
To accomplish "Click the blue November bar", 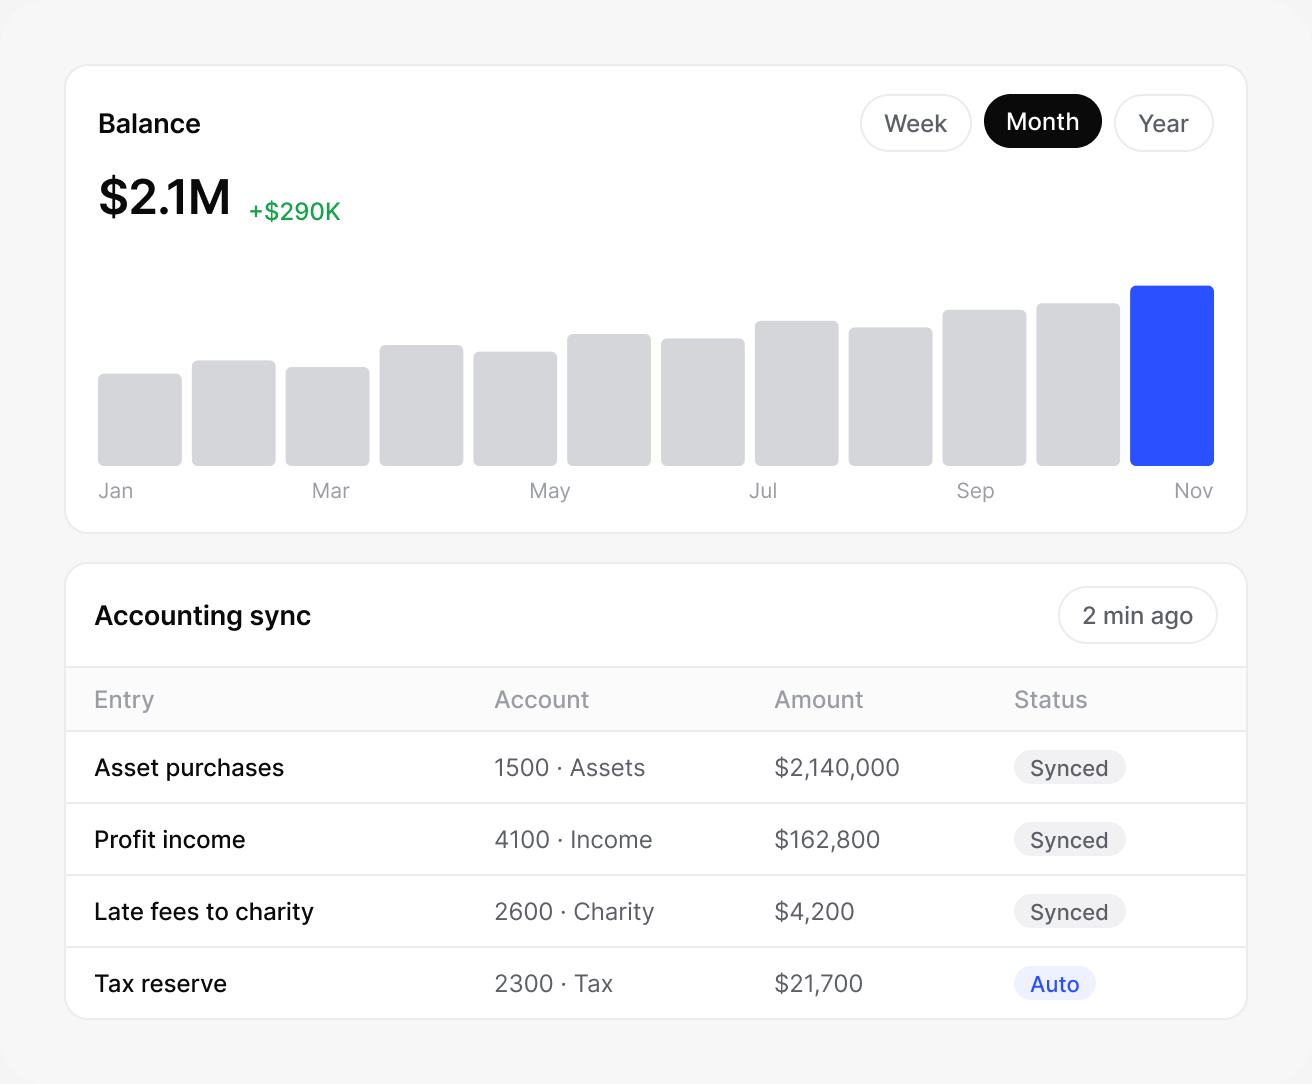I will (1171, 376).
